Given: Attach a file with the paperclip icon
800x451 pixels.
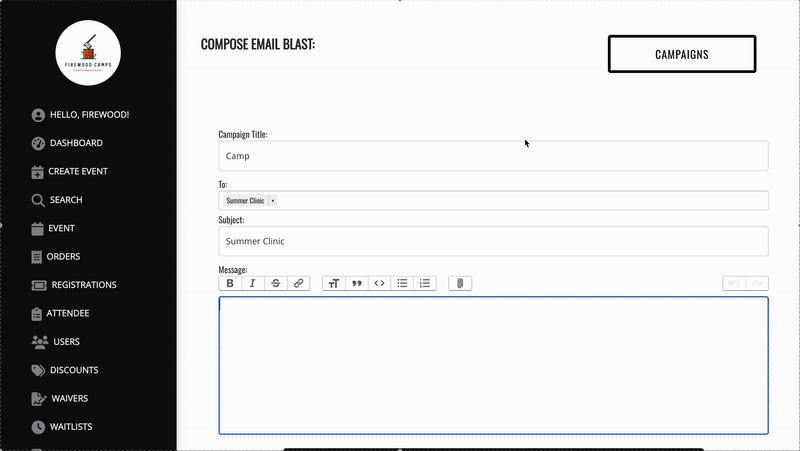Looking at the screenshot, I should [460, 283].
